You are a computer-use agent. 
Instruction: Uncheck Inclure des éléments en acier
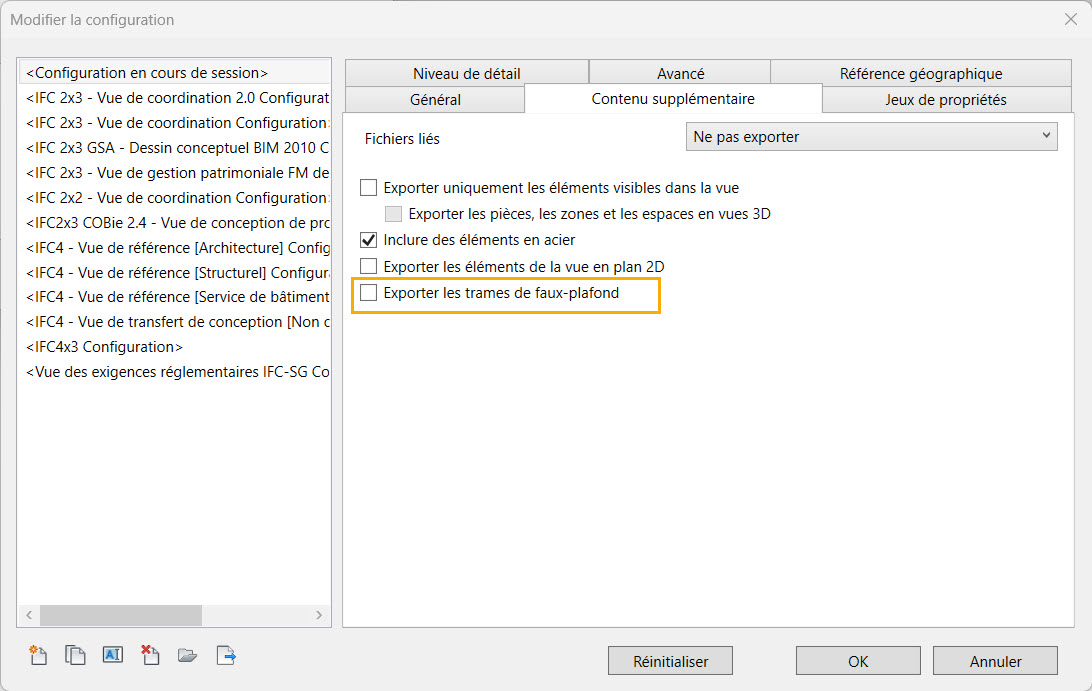(x=369, y=240)
